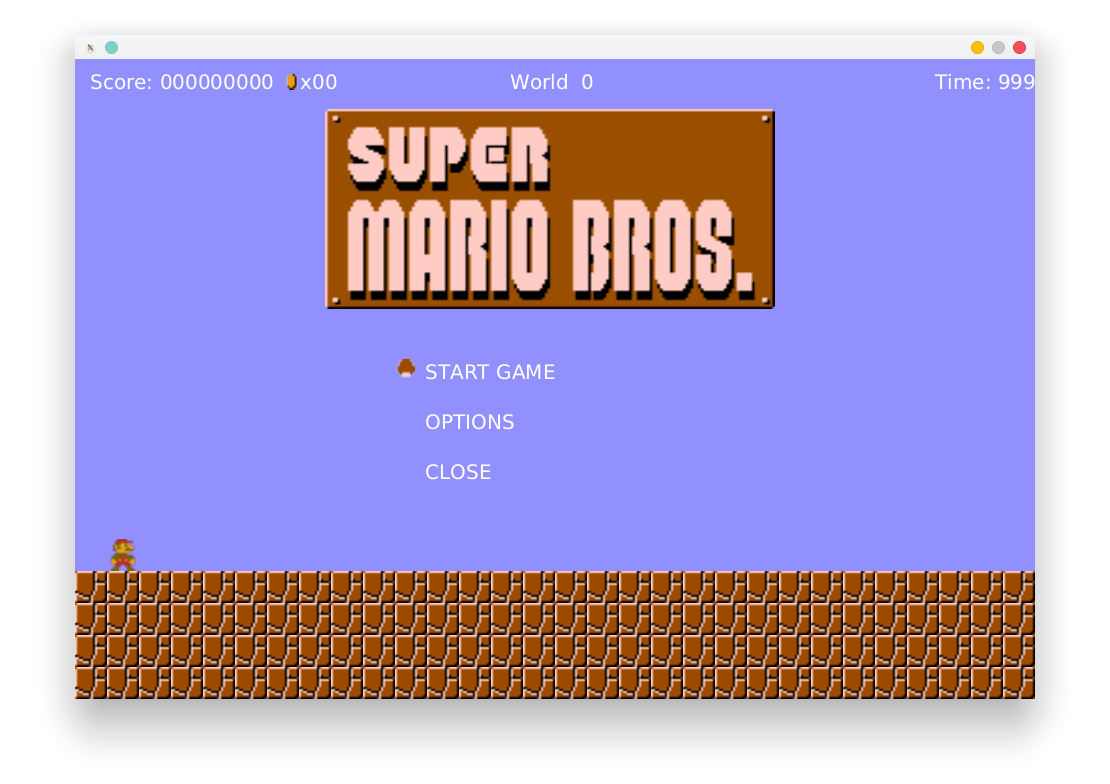Select START GAME menu option
Viewport: 1110px width, 784px height.
(489, 372)
